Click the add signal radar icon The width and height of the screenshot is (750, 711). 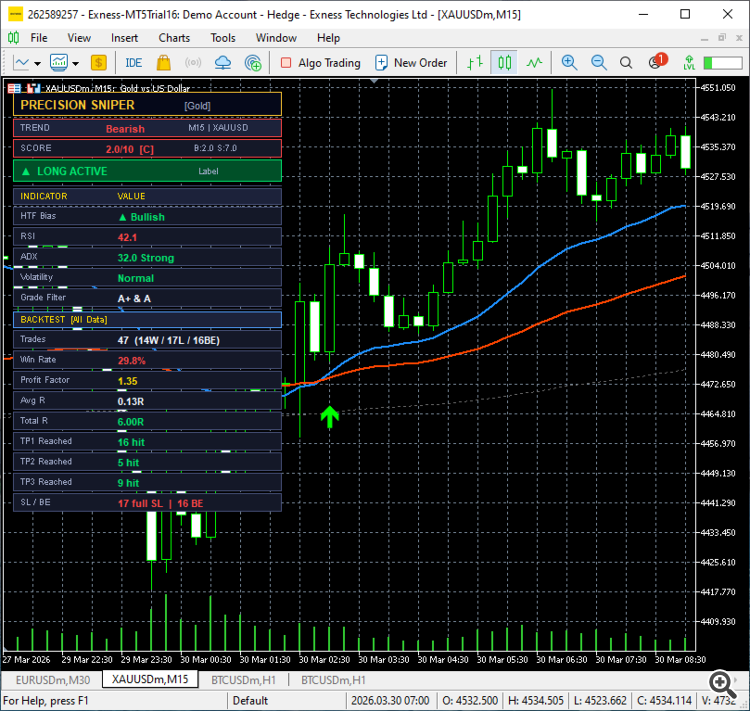pyautogui.click(x=253, y=63)
